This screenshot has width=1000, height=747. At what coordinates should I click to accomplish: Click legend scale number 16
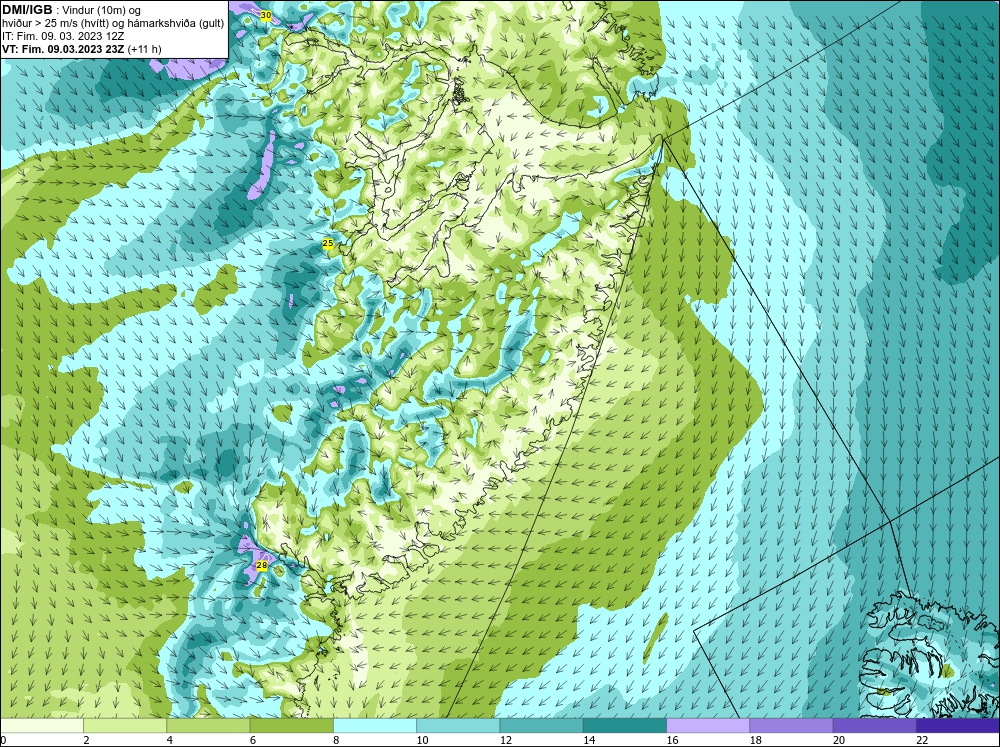[672, 740]
